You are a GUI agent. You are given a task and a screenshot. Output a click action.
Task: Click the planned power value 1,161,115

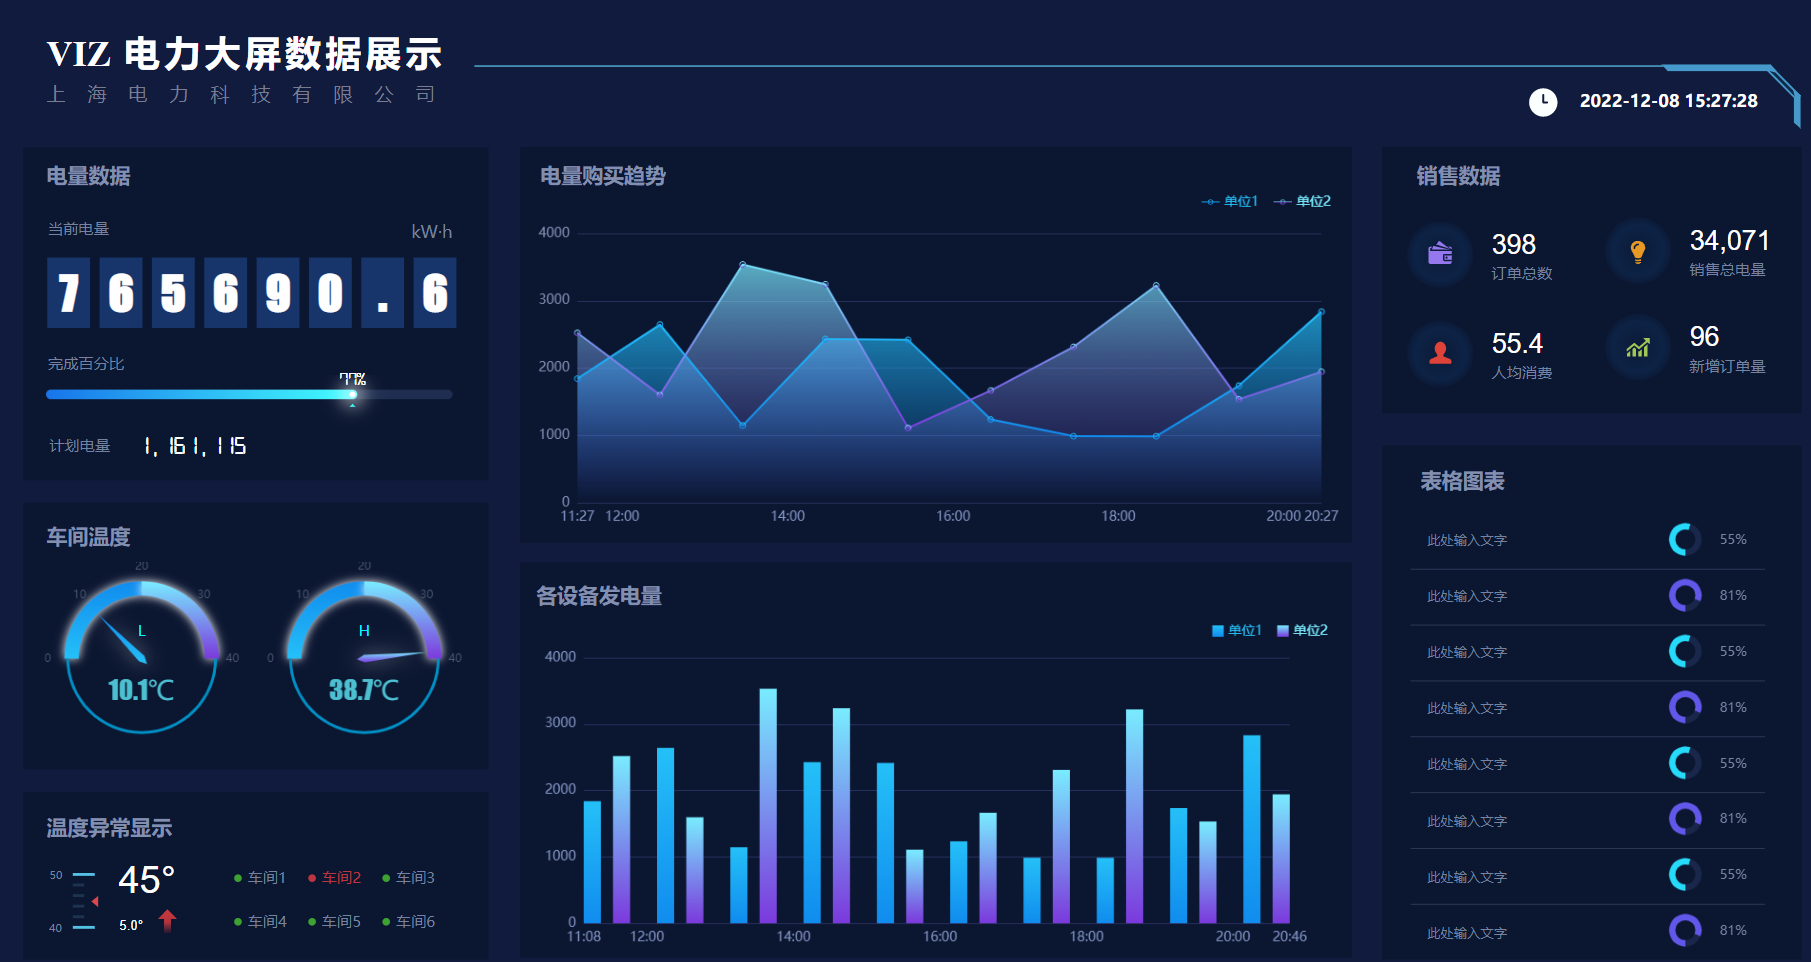tap(195, 446)
